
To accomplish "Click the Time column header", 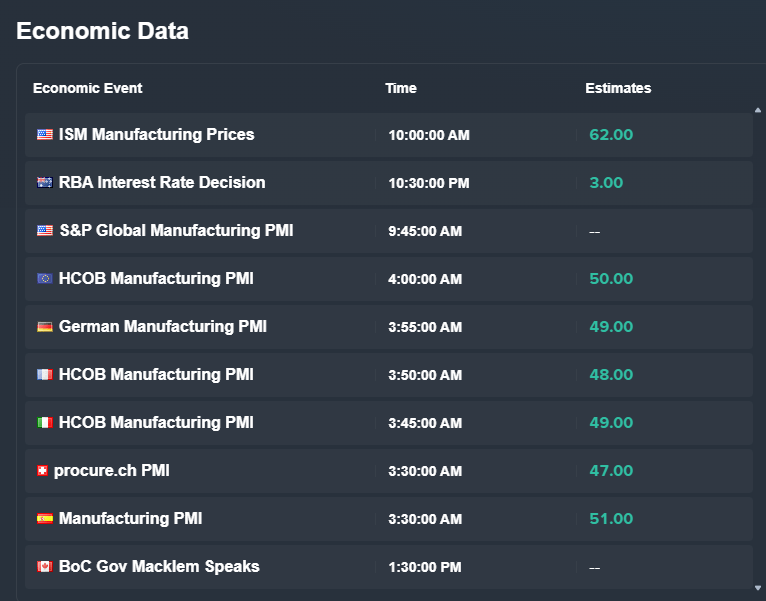I will (401, 88).
